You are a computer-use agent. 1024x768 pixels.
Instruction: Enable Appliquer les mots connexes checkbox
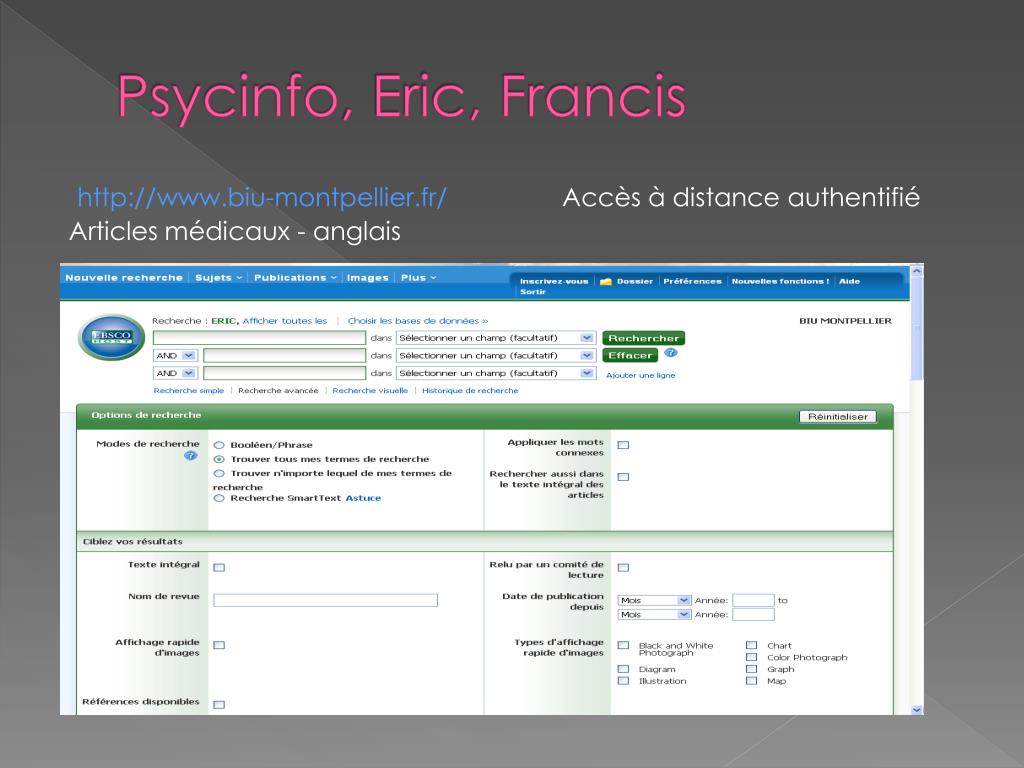pos(624,445)
